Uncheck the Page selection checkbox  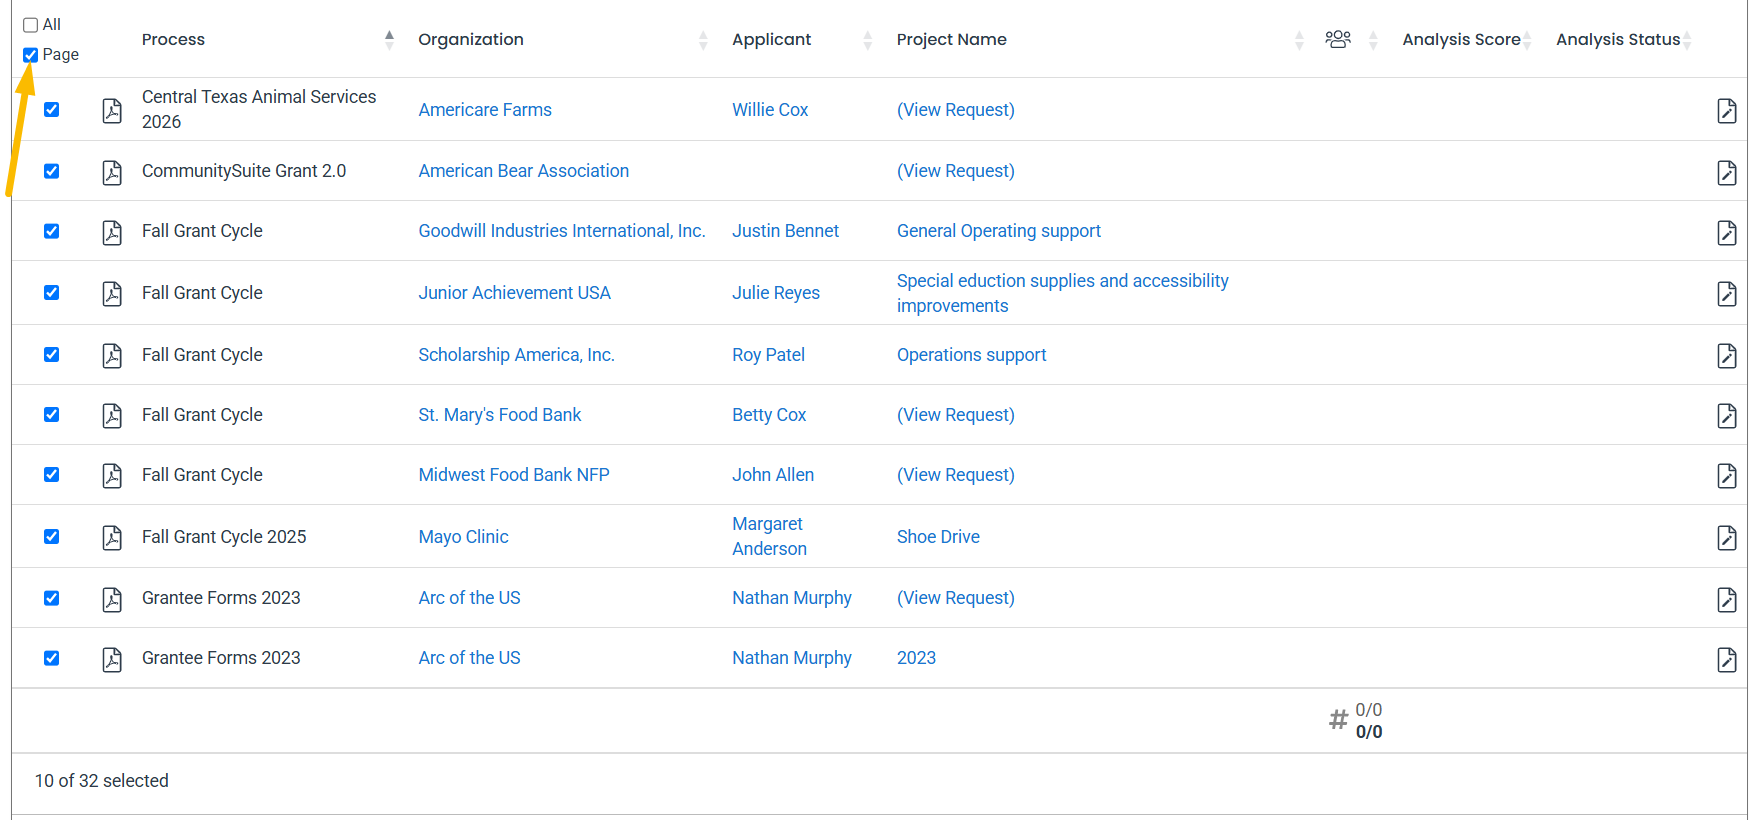tap(31, 55)
